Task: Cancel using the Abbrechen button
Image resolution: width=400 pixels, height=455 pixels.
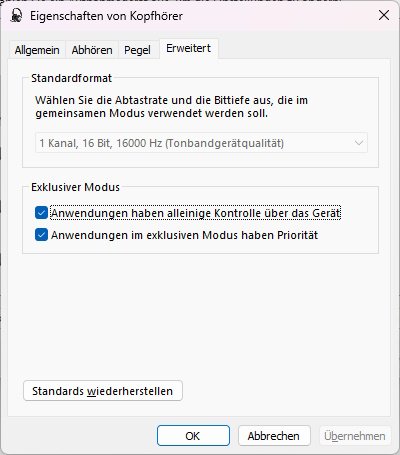Action: 274,436
